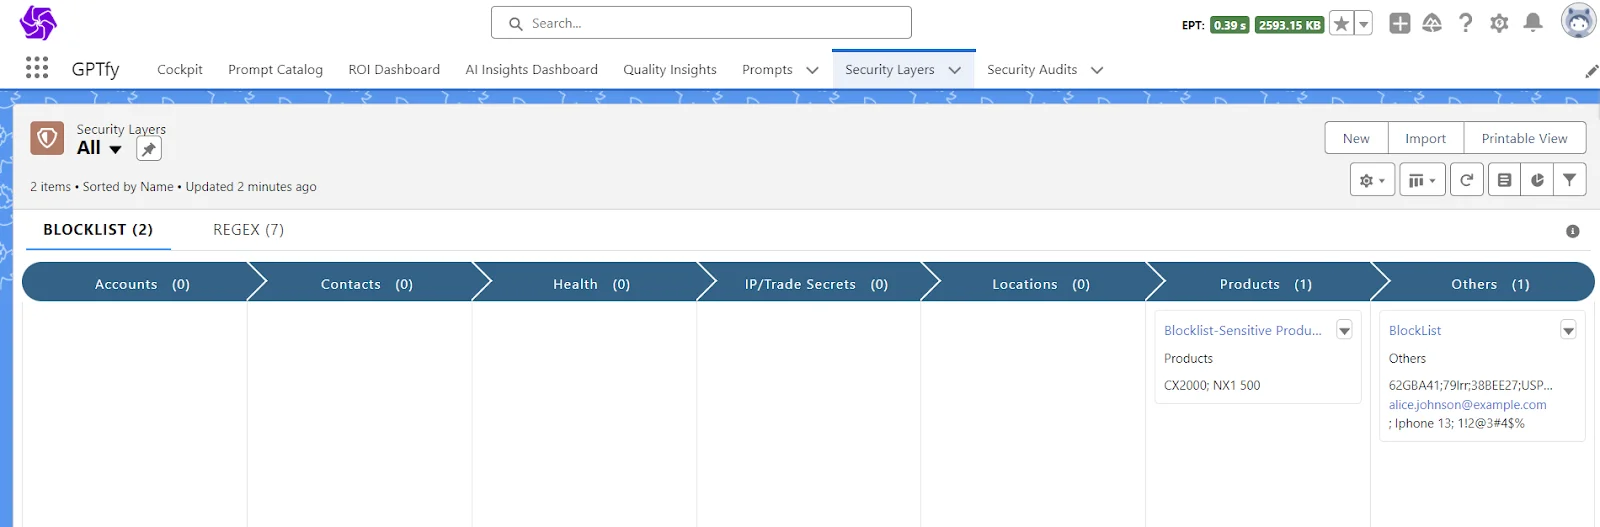Open the charts panel icon
This screenshot has height=527, width=1600.
point(1537,180)
